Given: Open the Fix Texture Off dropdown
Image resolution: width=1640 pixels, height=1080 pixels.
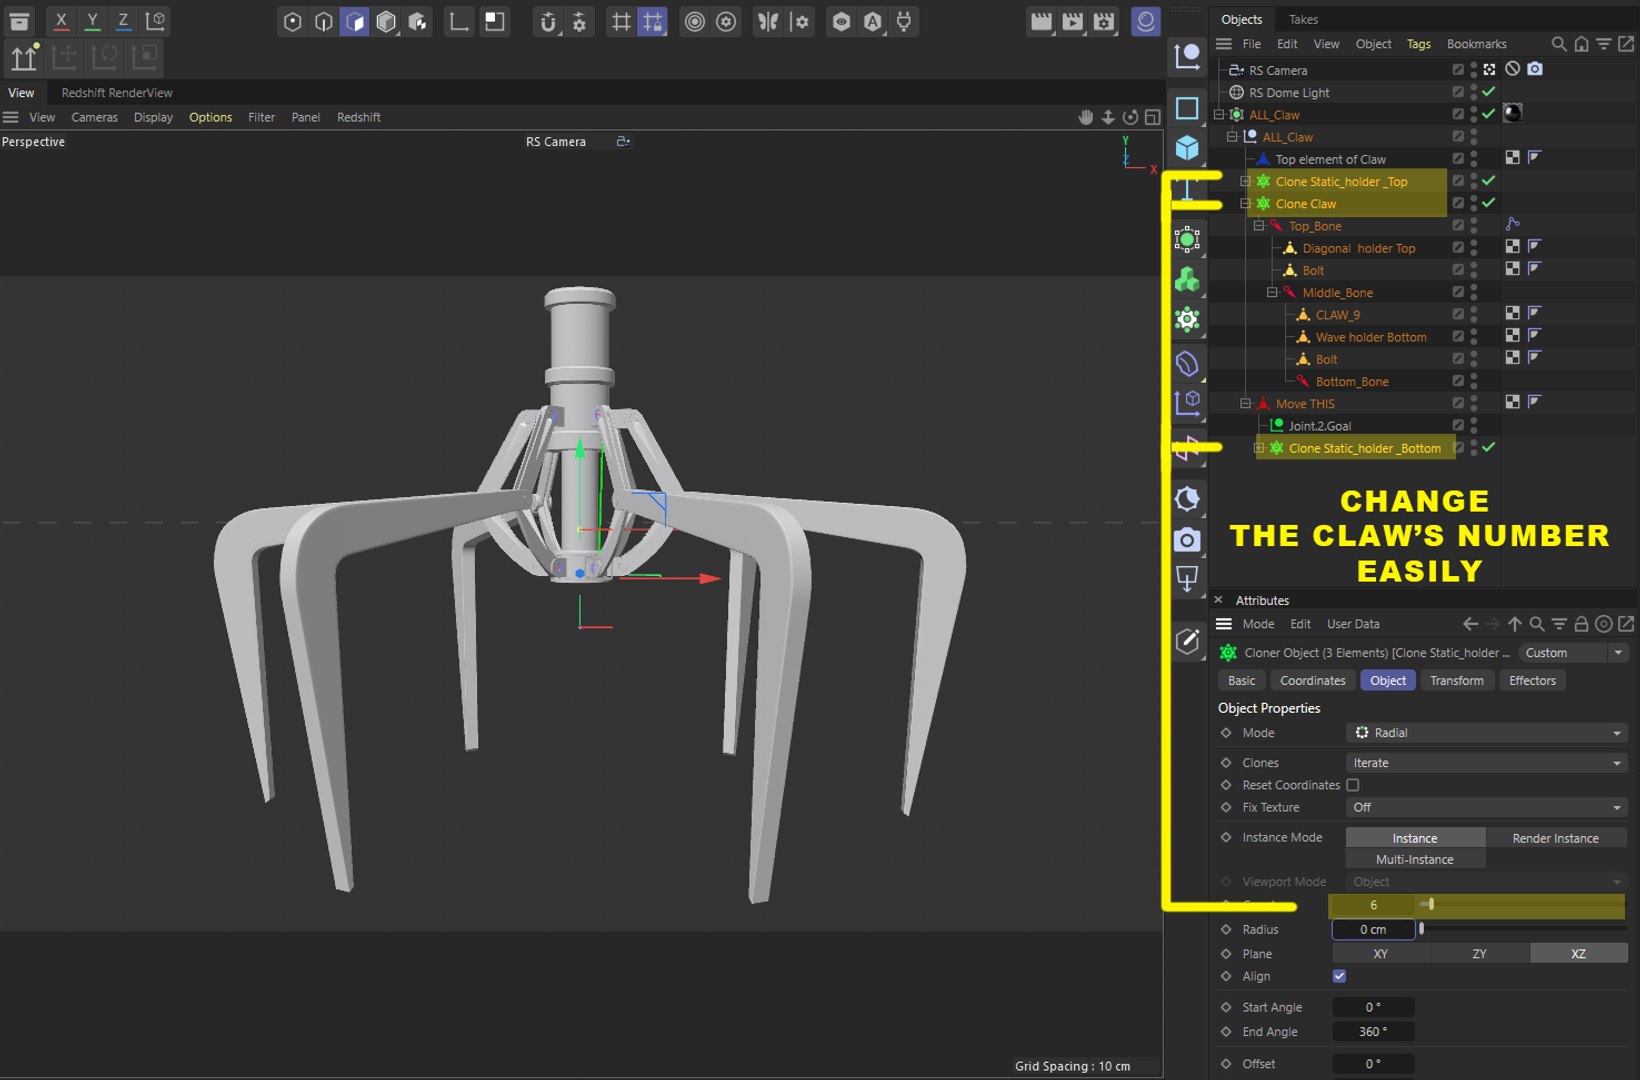Looking at the screenshot, I should 1486,807.
